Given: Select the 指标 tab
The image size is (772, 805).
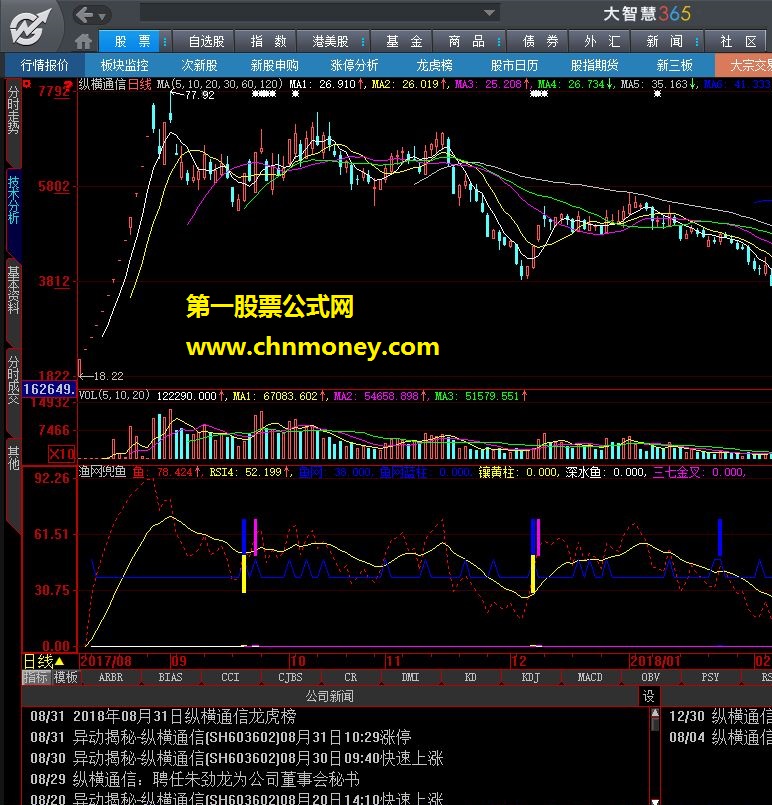Looking at the screenshot, I should coord(35,677).
